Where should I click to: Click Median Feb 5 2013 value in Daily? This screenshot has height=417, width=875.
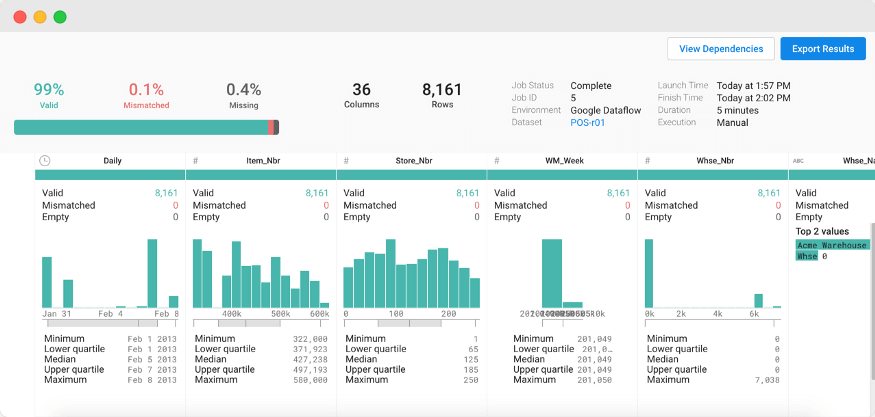coord(152,360)
